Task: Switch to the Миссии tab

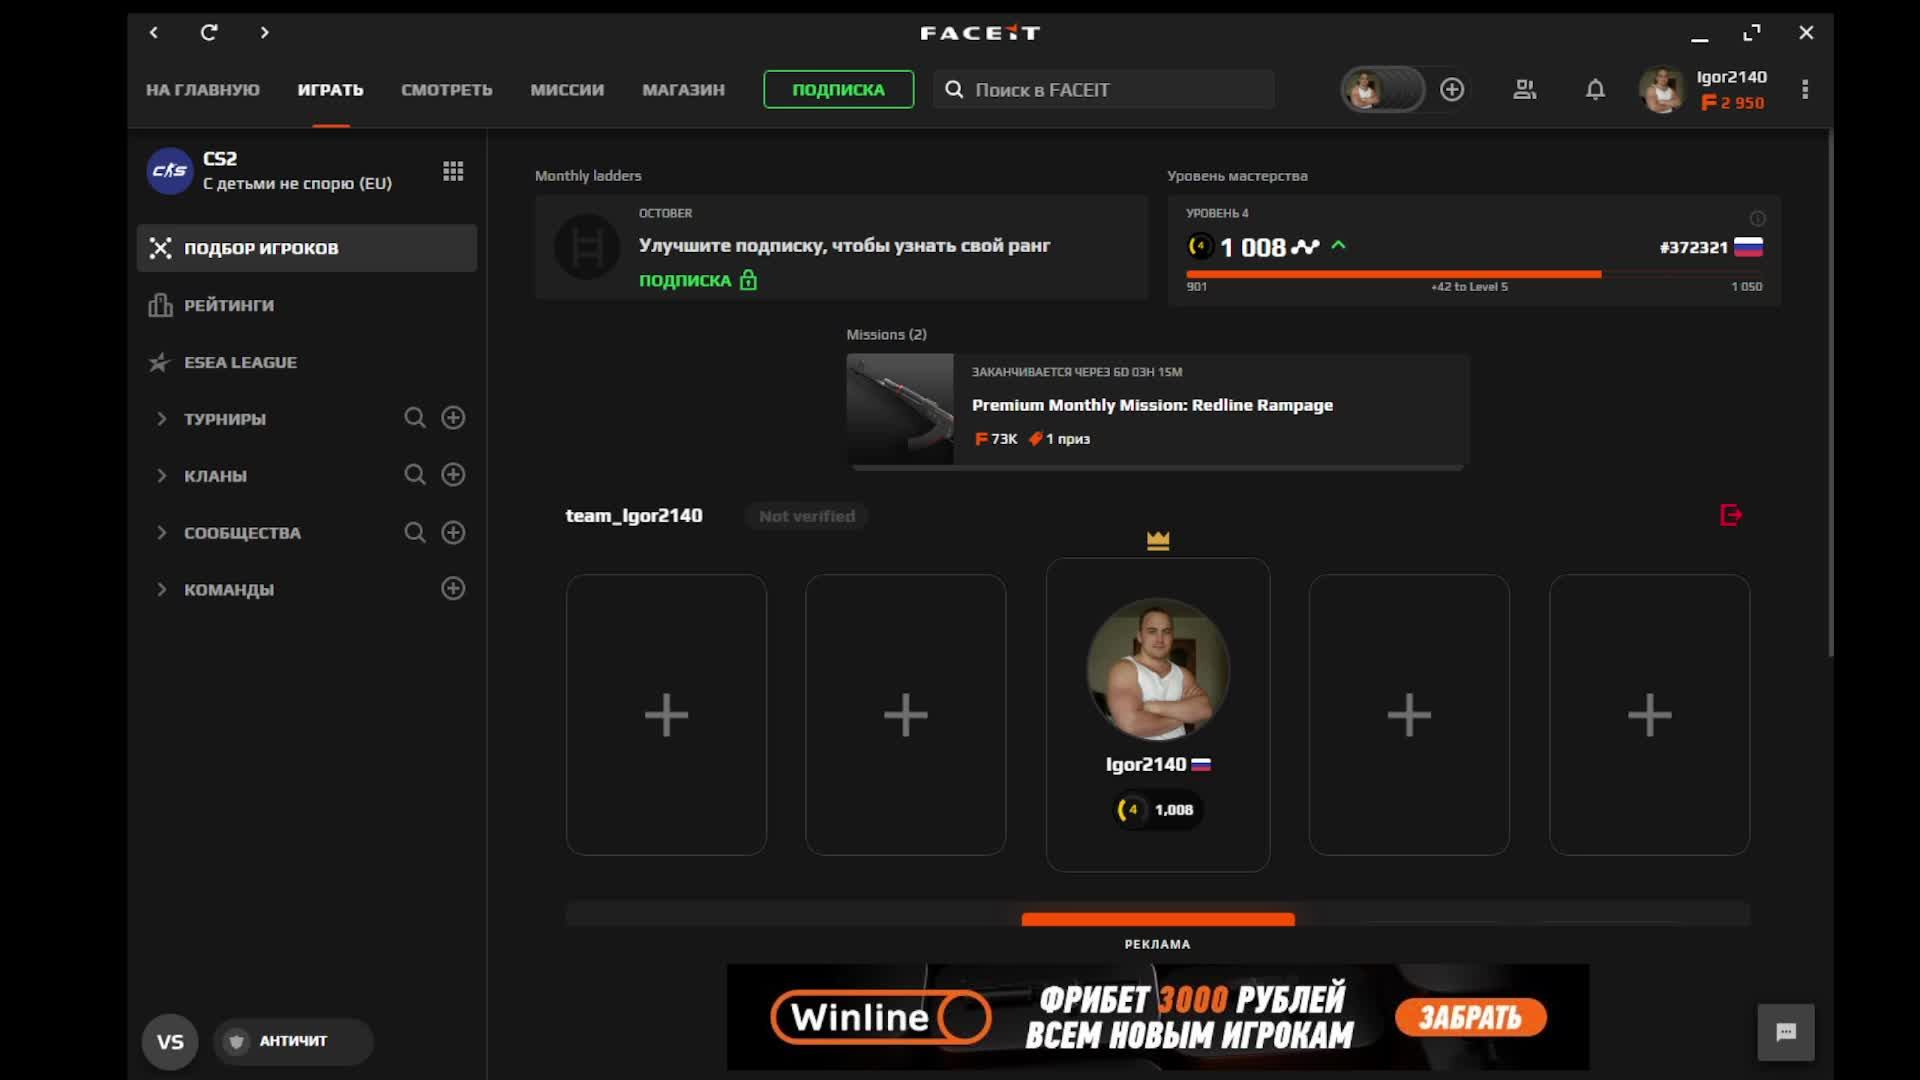Action: pyautogui.click(x=567, y=90)
